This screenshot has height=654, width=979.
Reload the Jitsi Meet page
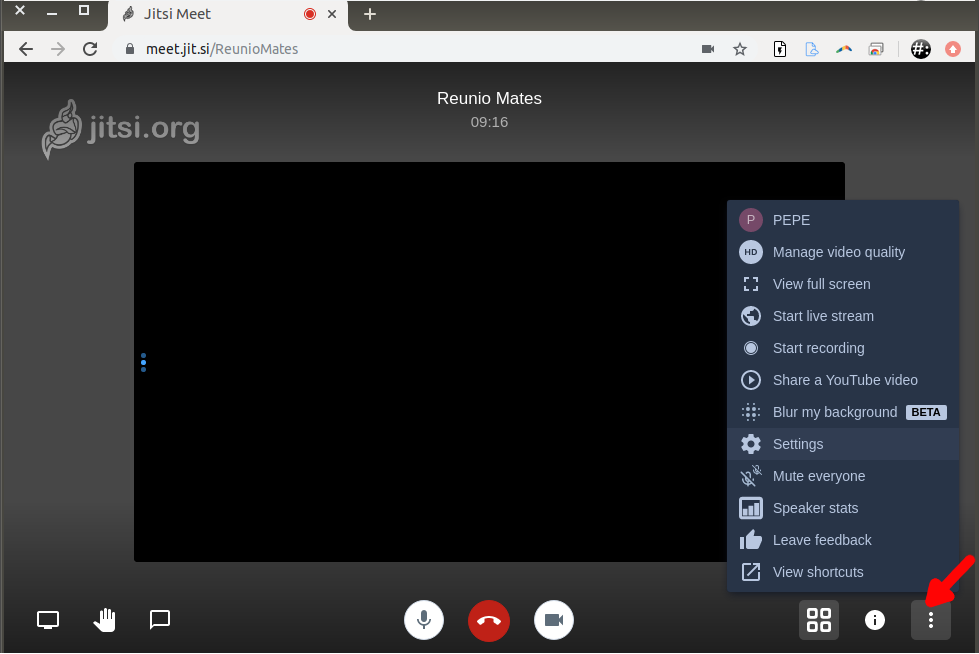[x=90, y=49]
